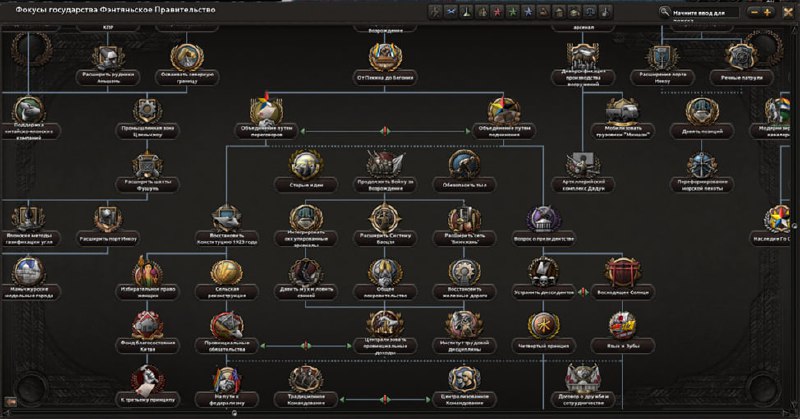The image size is (800, 419).
Task: Zoom out with the minus button
Action: (x=755, y=12)
